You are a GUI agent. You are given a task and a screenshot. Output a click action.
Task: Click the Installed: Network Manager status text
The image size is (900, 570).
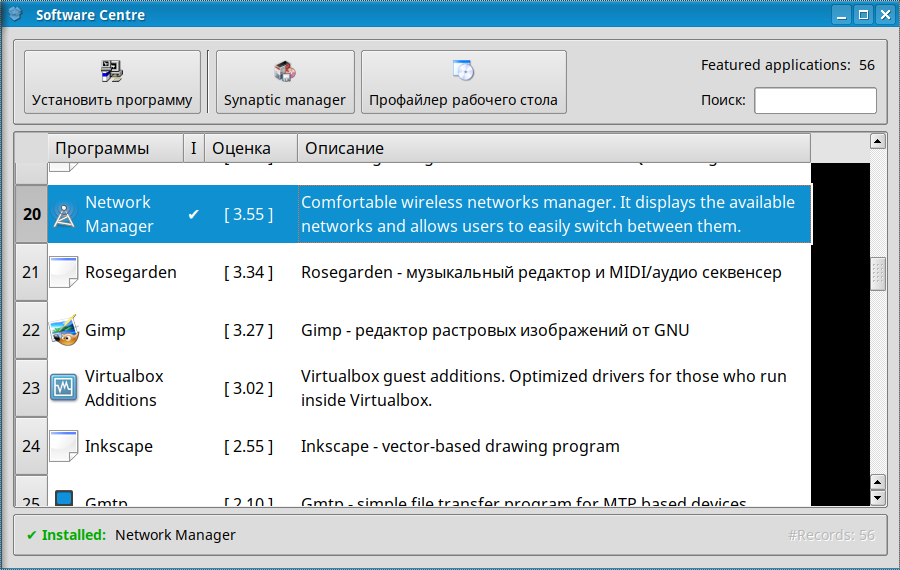[x=131, y=535]
